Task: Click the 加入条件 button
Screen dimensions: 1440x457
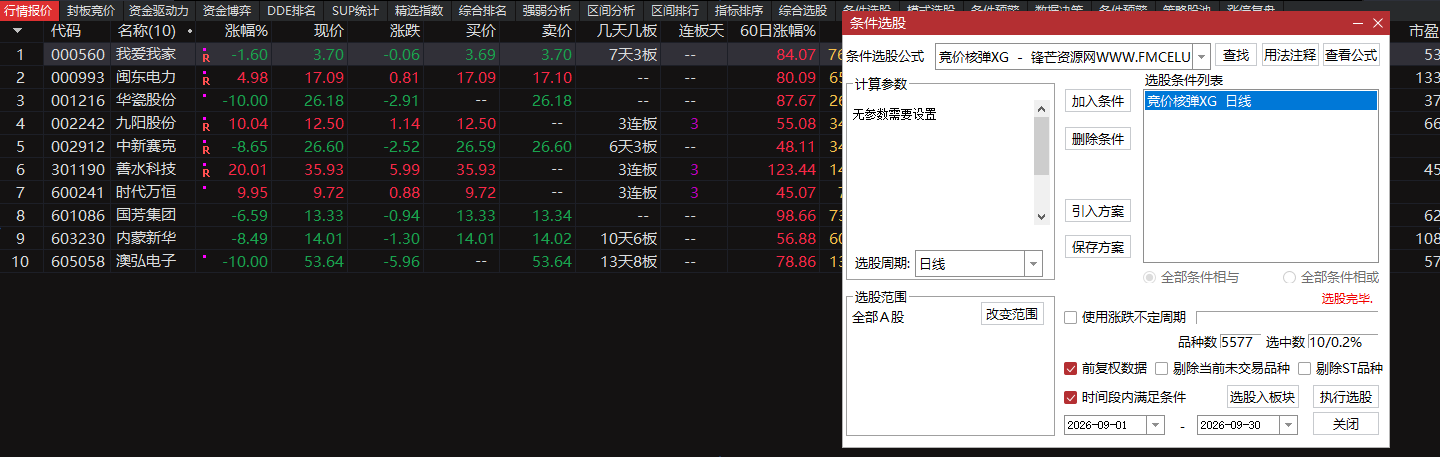Action: pyautogui.click(x=1098, y=101)
